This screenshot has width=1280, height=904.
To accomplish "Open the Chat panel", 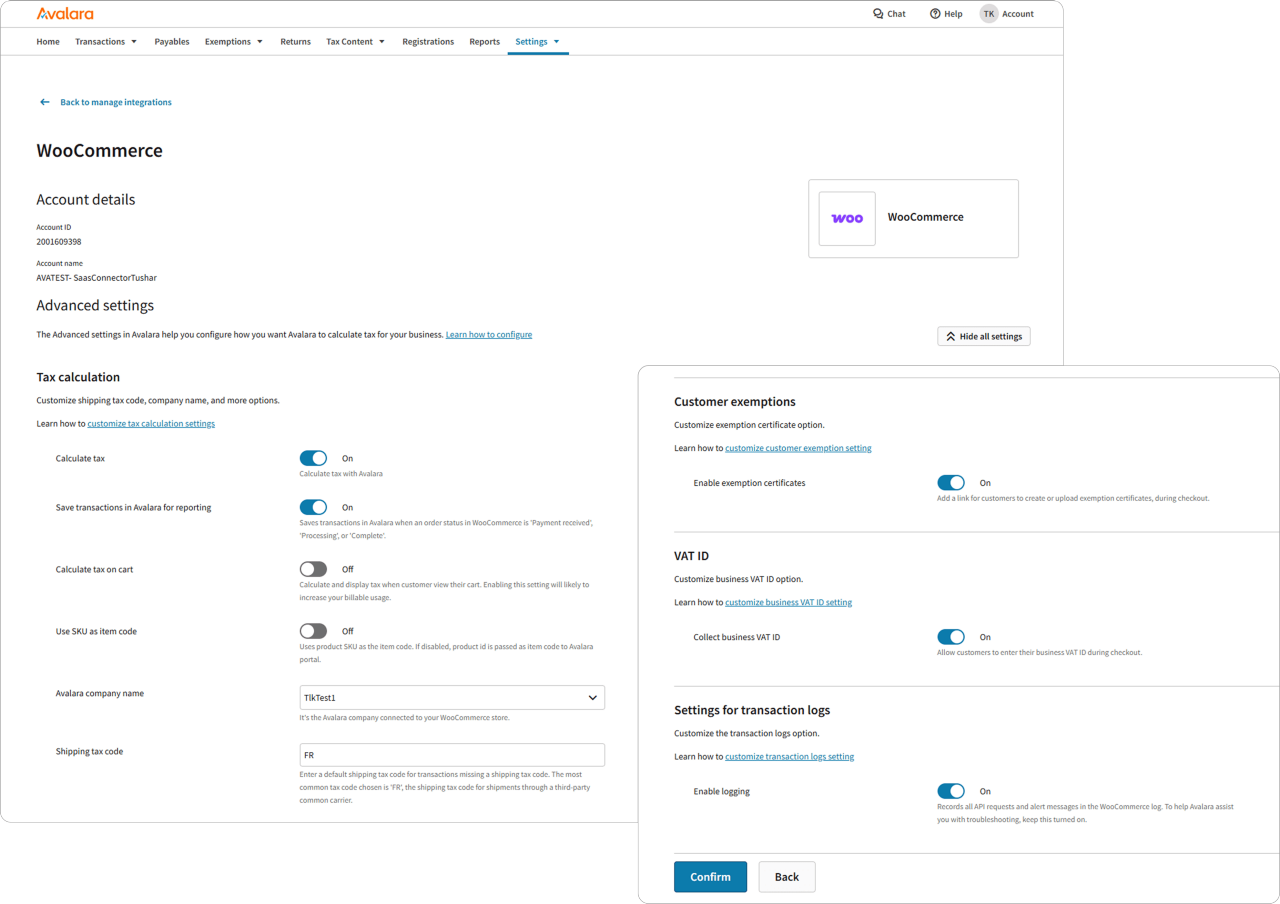I will pyautogui.click(x=888, y=13).
